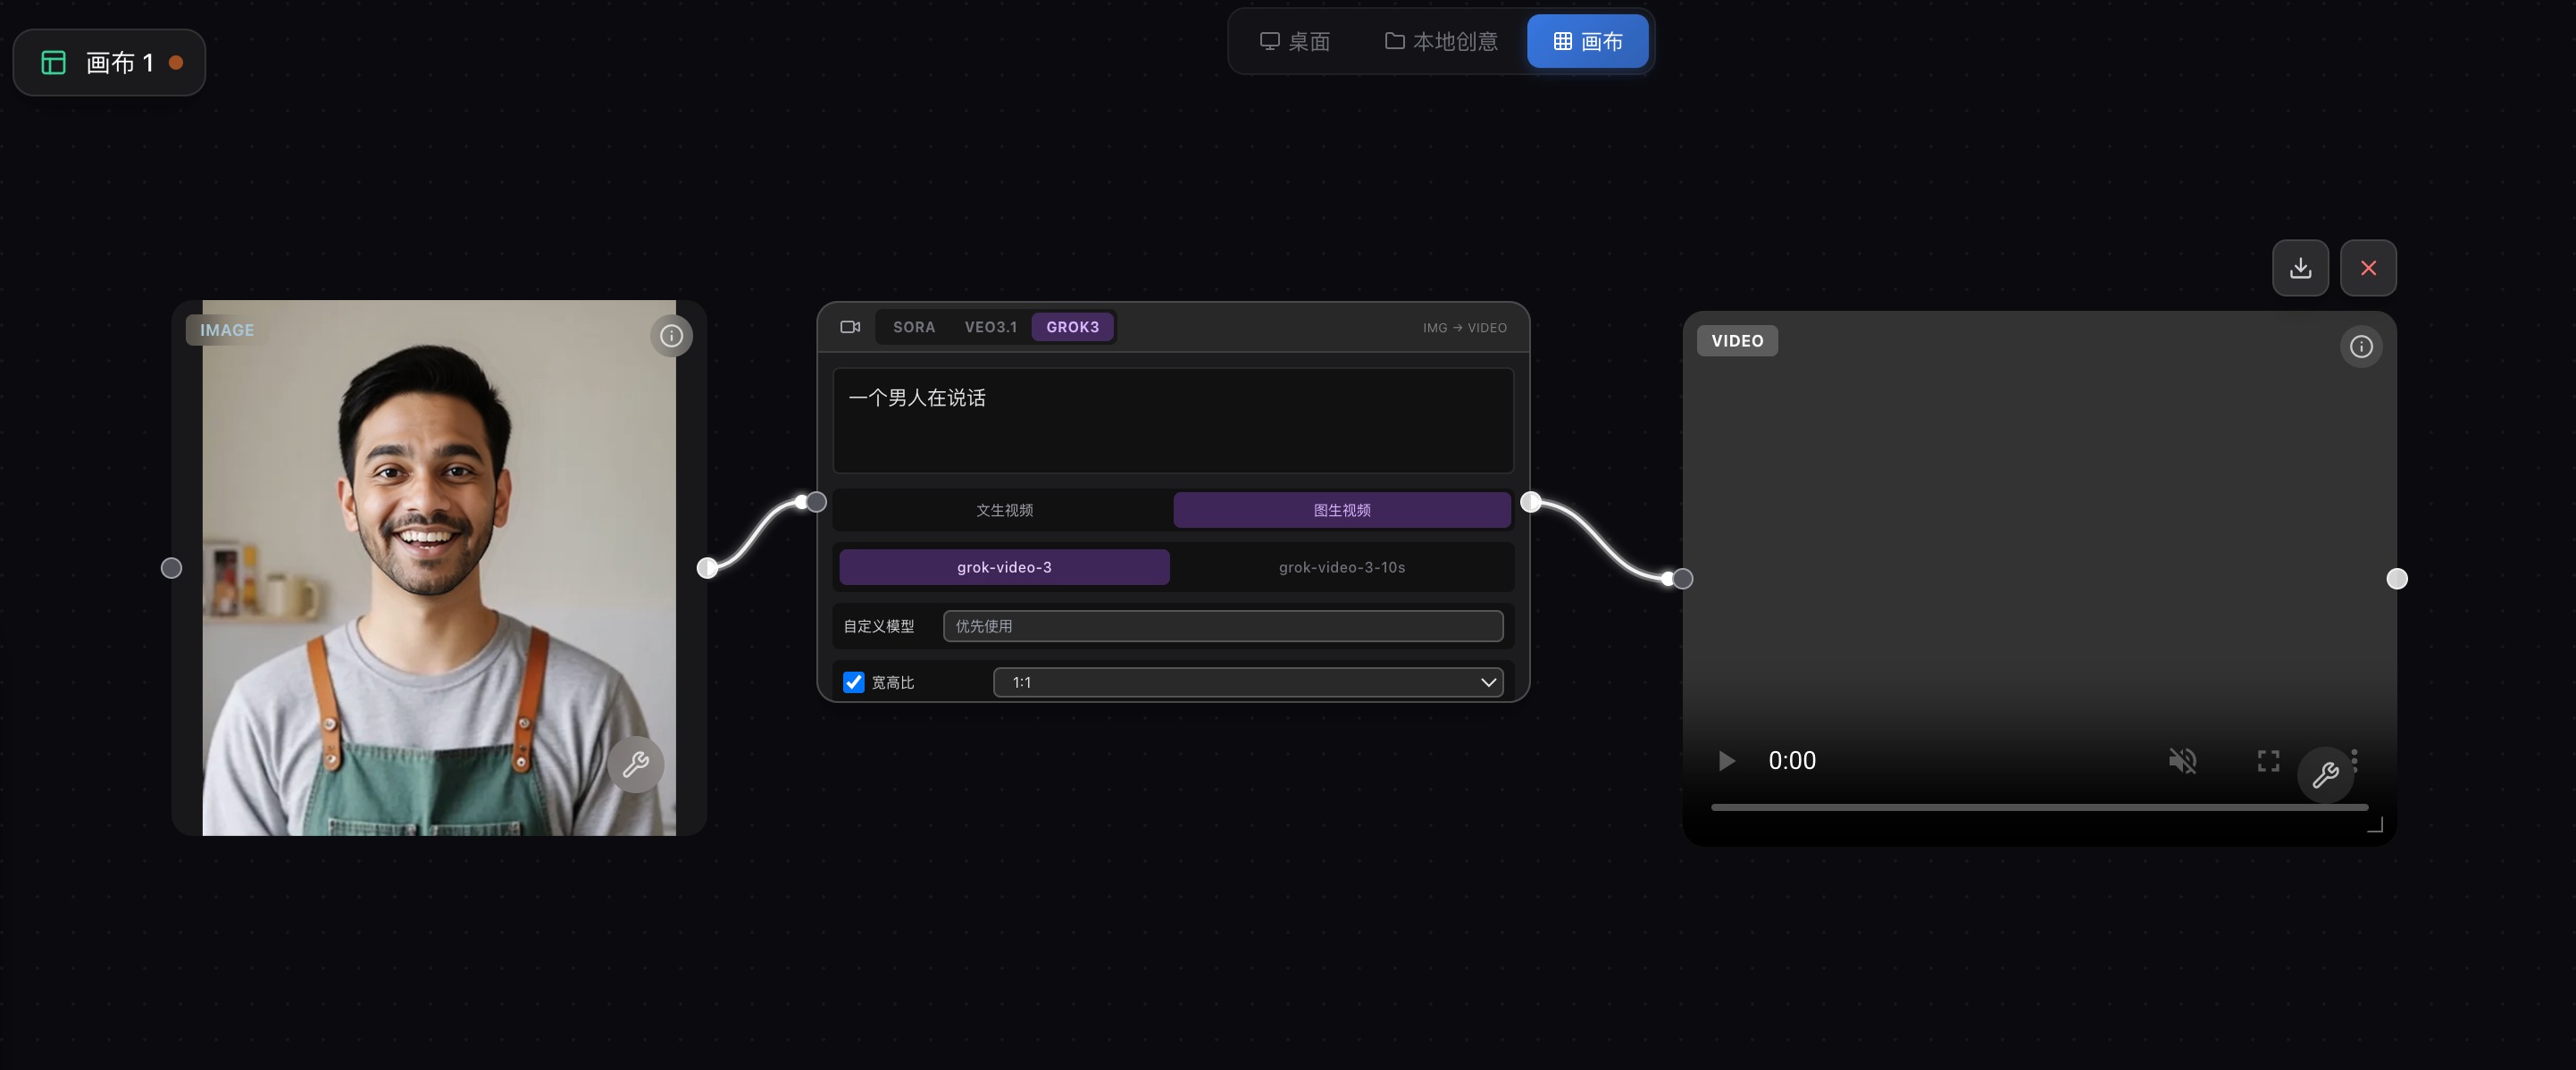Click wrench tool icon on image node
The image size is (2576, 1070).
tap(636, 765)
